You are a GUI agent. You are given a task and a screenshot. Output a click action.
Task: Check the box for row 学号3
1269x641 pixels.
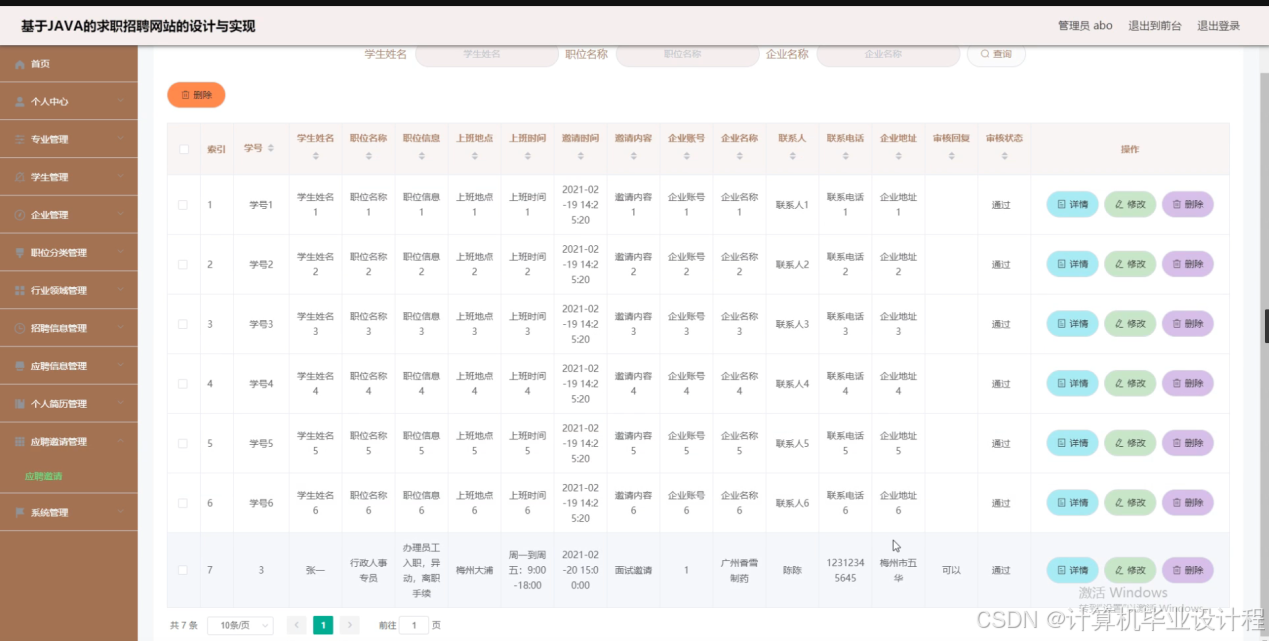click(x=183, y=324)
